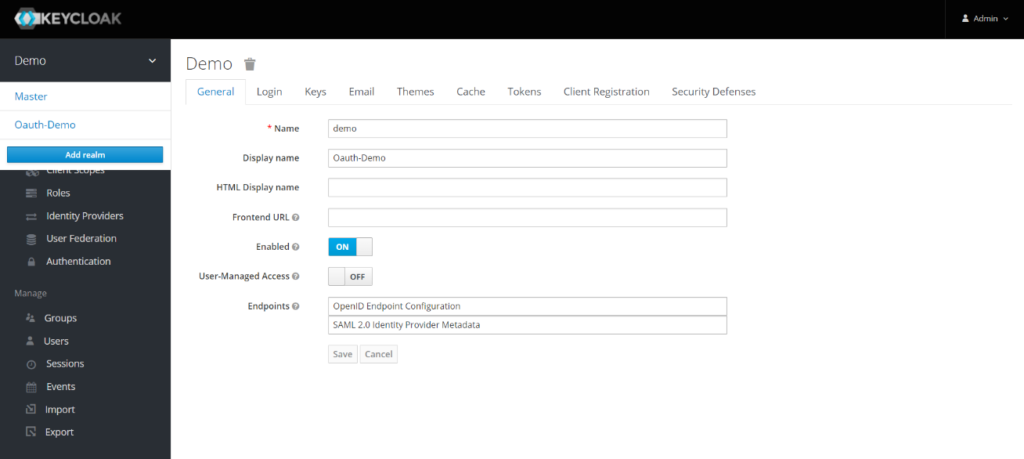Click the Sessions clock icon
Screen dimensions: 1024x459
[x=31, y=364]
